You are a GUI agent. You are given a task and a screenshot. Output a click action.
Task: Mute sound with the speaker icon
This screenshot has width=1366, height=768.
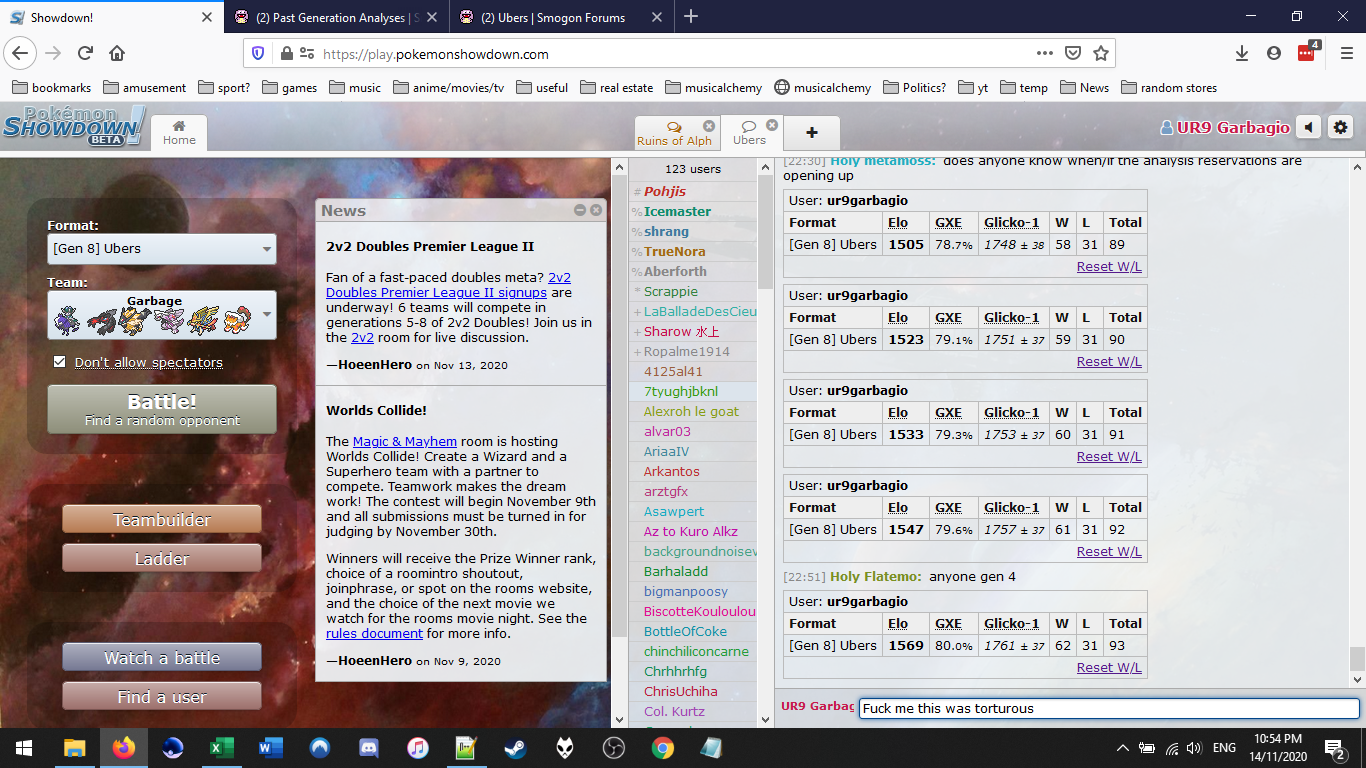[1308, 127]
